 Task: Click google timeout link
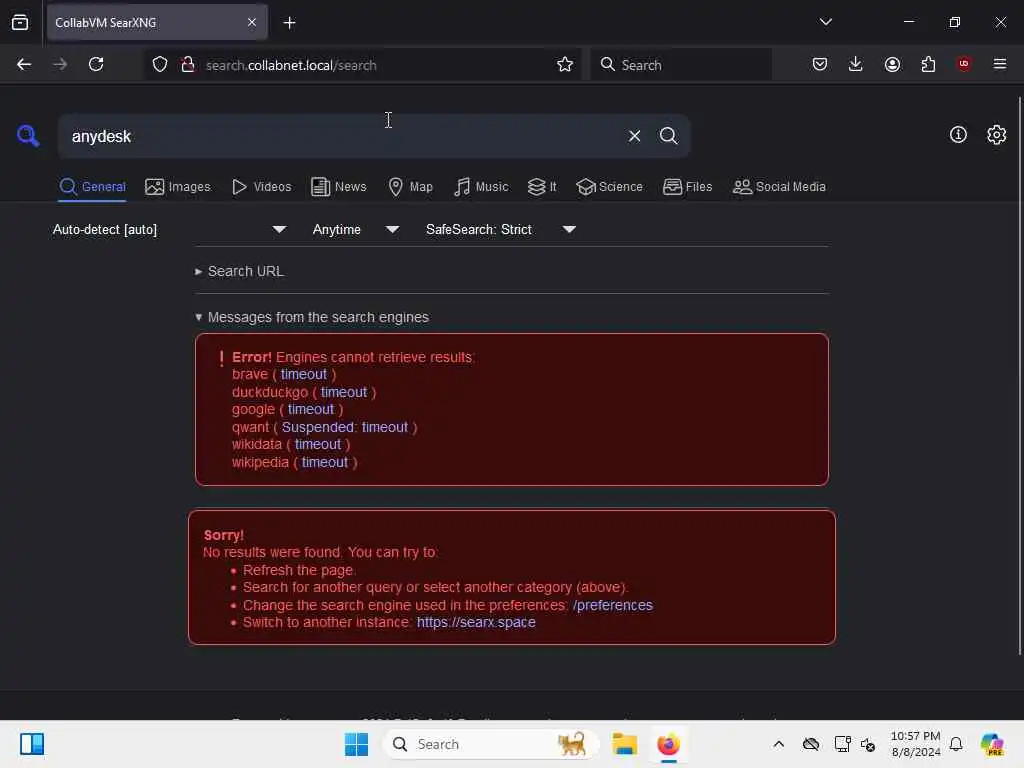point(311,409)
